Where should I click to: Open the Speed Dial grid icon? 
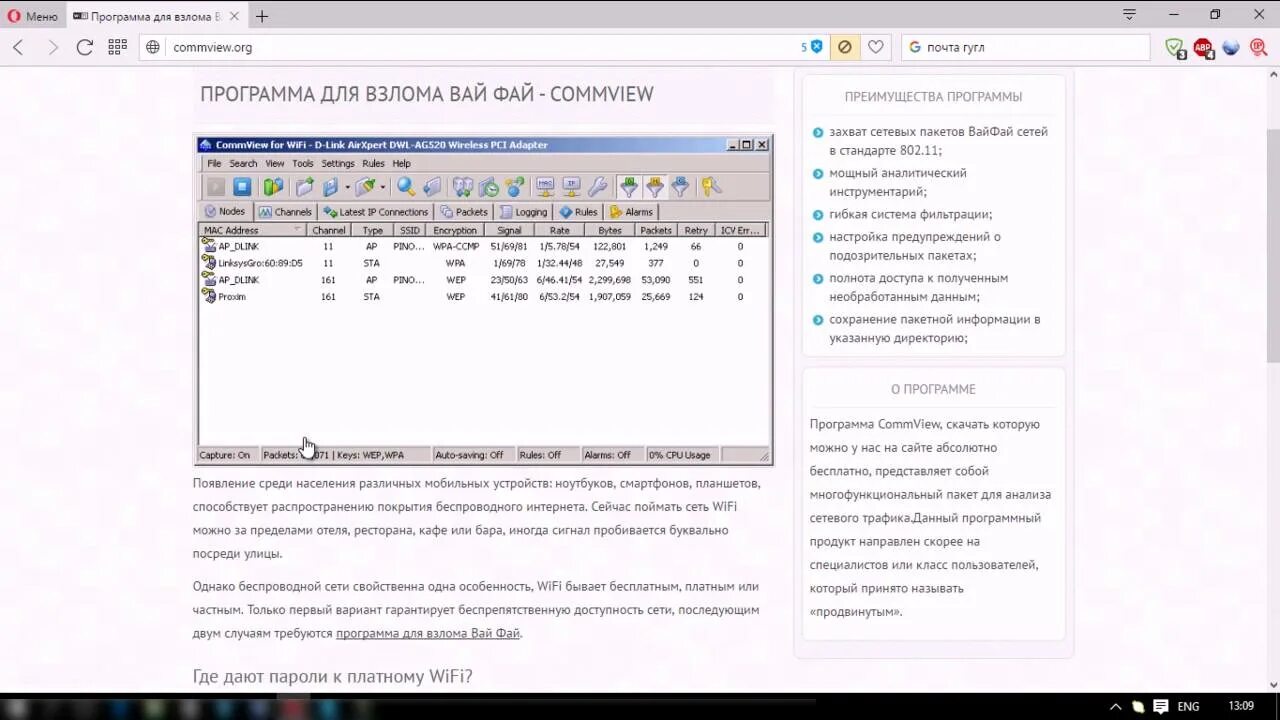pos(117,47)
